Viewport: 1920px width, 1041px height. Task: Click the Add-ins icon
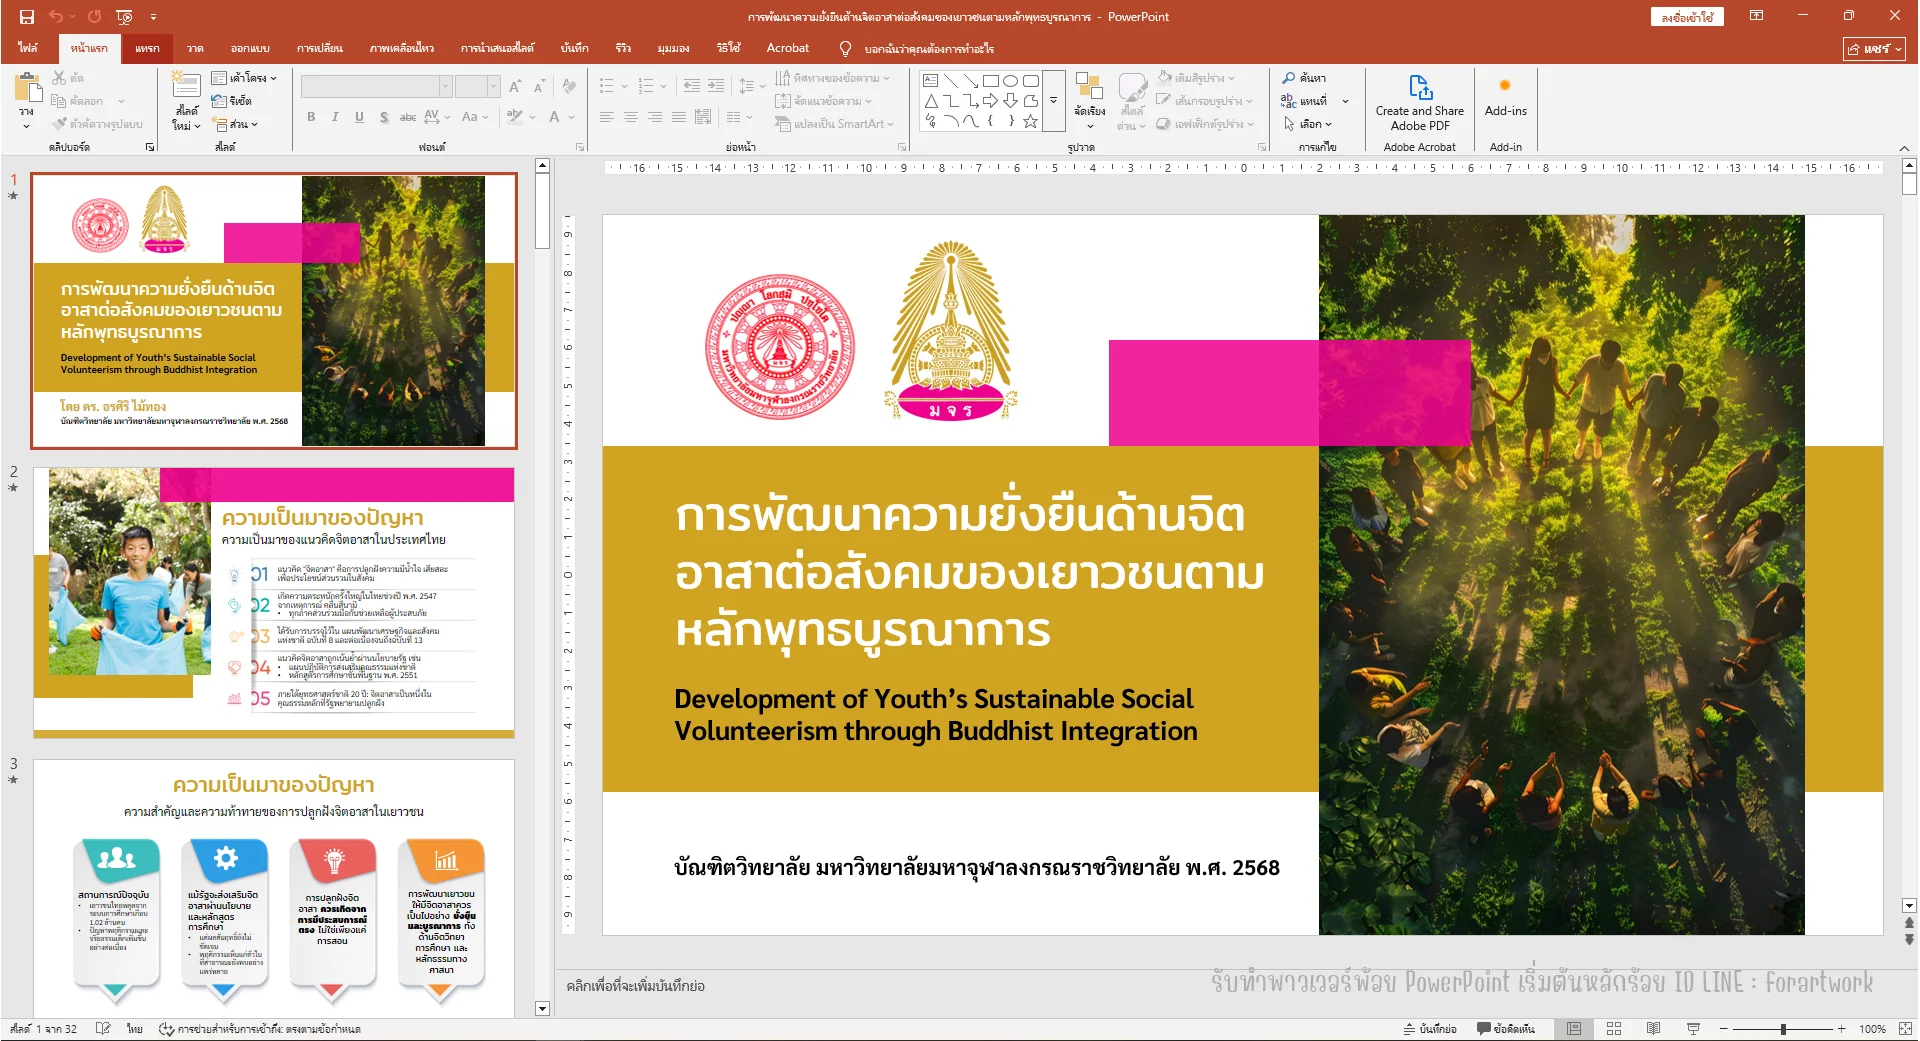tap(1505, 86)
